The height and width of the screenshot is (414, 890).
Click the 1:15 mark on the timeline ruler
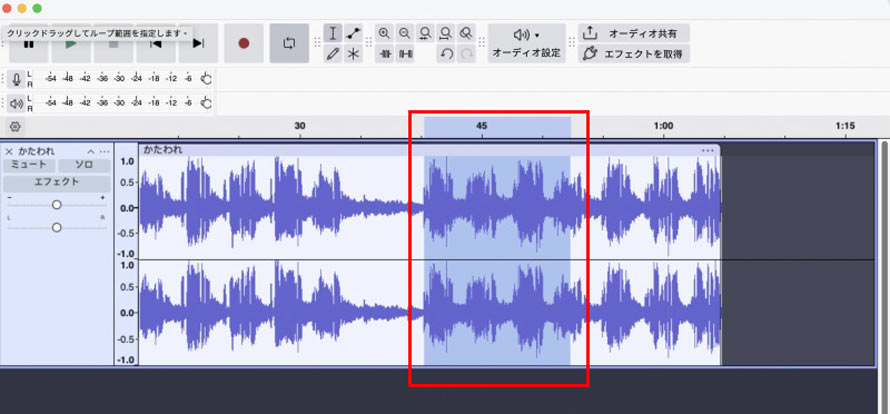845,126
